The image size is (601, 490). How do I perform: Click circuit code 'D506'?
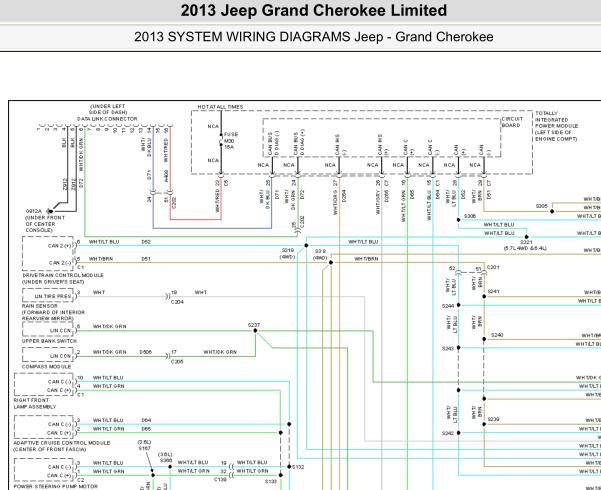(x=146, y=352)
